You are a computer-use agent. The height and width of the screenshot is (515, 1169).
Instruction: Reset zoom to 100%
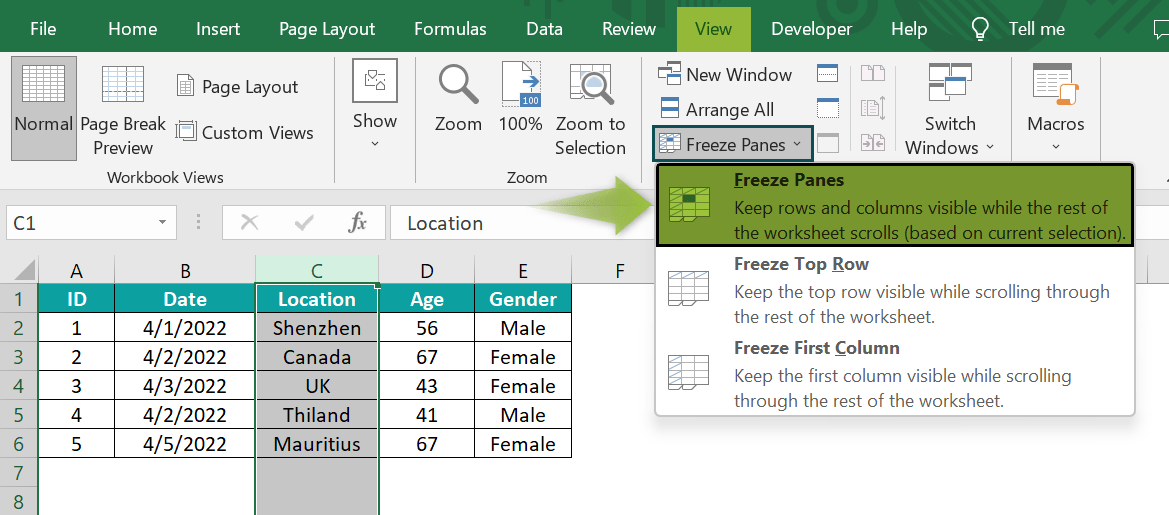(x=520, y=99)
